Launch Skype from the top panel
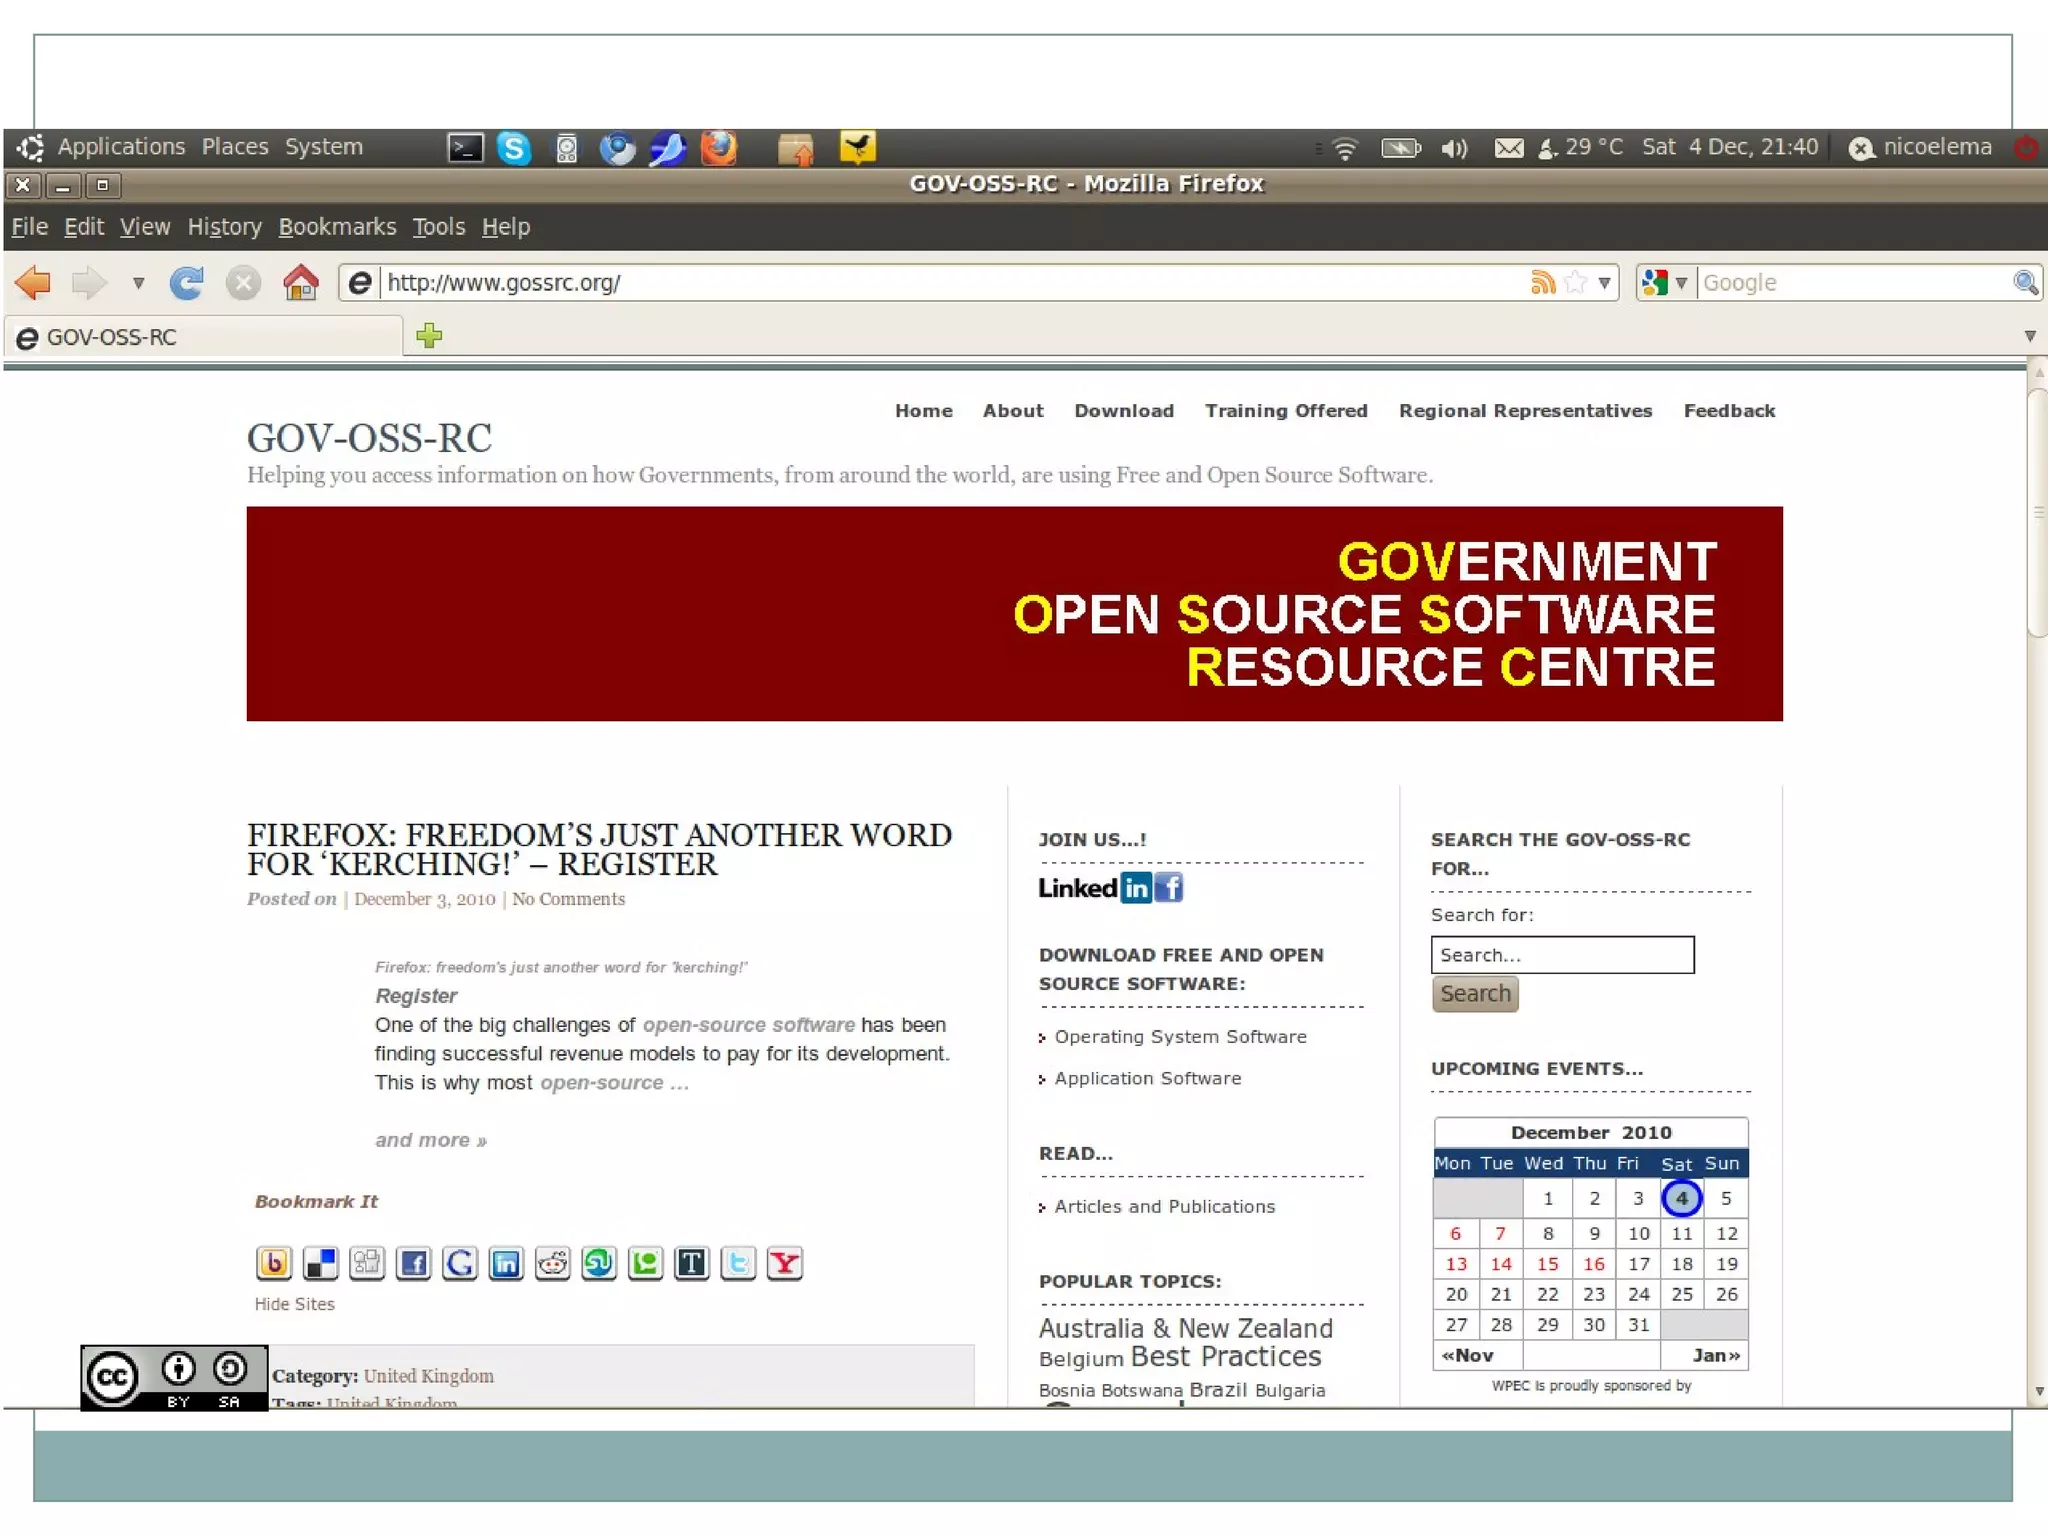Image resolution: width=2048 pixels, height=1536 pixels. [514, 148]
